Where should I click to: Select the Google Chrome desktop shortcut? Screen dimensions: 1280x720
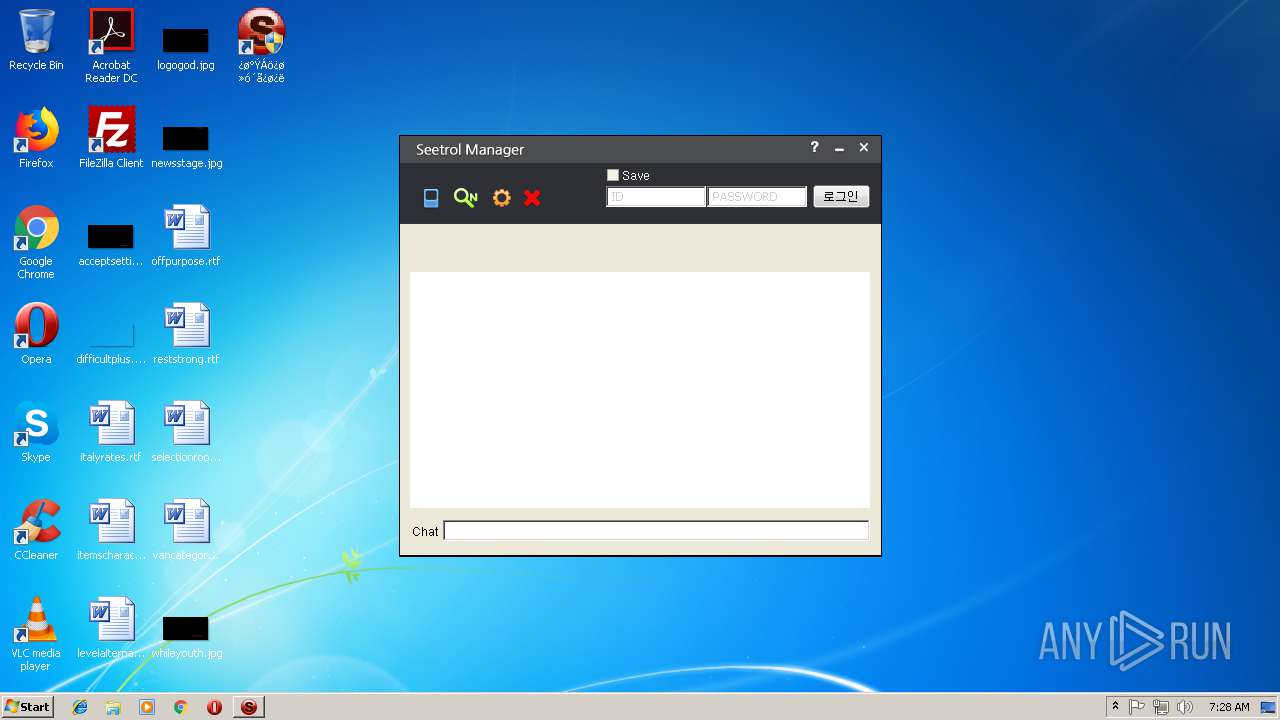point(36,242)
